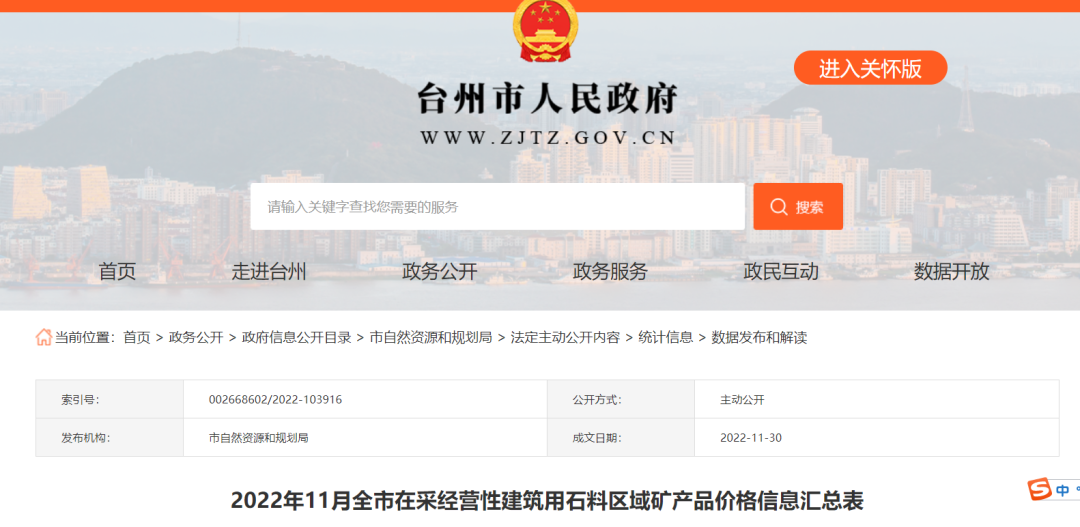
Task: Click 政府信息公开目录 breadcrumb link
Action: pos(296,337)
